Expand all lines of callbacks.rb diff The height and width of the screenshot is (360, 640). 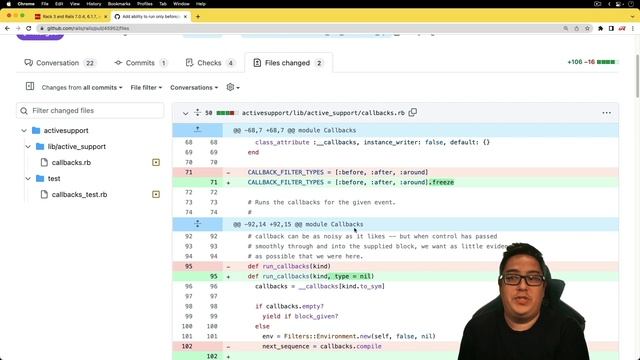coord(198,113)
